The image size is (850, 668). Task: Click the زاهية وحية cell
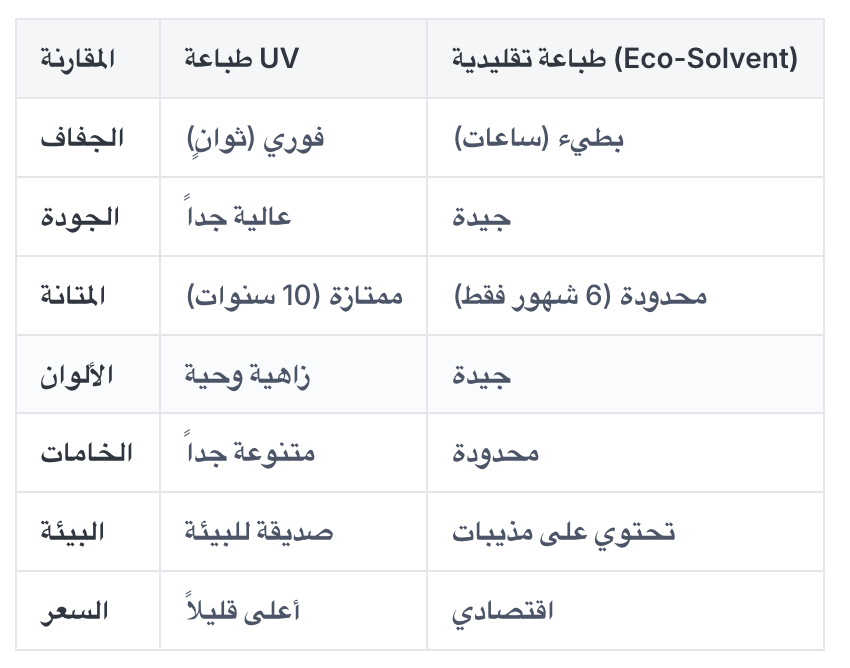248,375
